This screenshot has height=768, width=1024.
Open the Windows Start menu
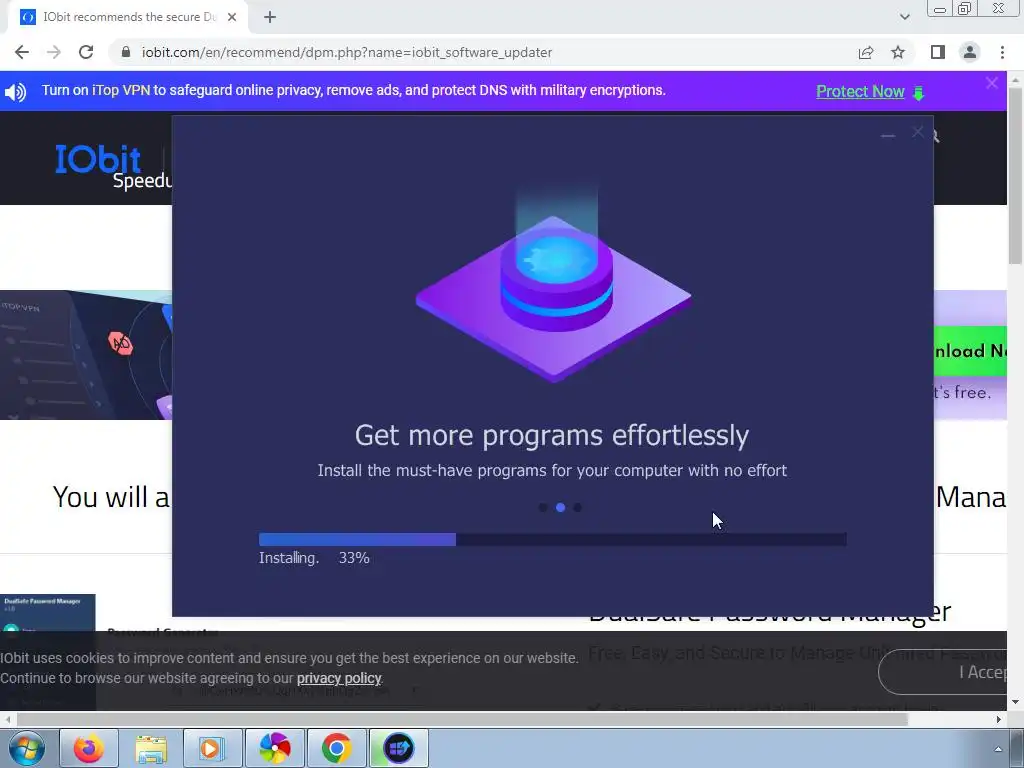(x=27, y=748)
